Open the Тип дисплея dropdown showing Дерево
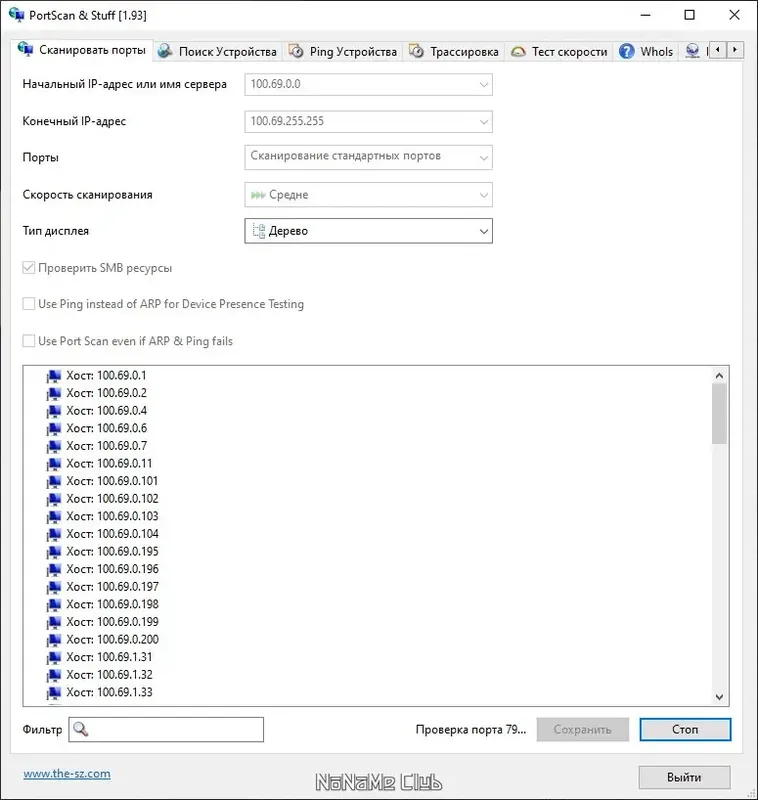The width and height of the screenshot is (758, 800). tap(368, 231)
